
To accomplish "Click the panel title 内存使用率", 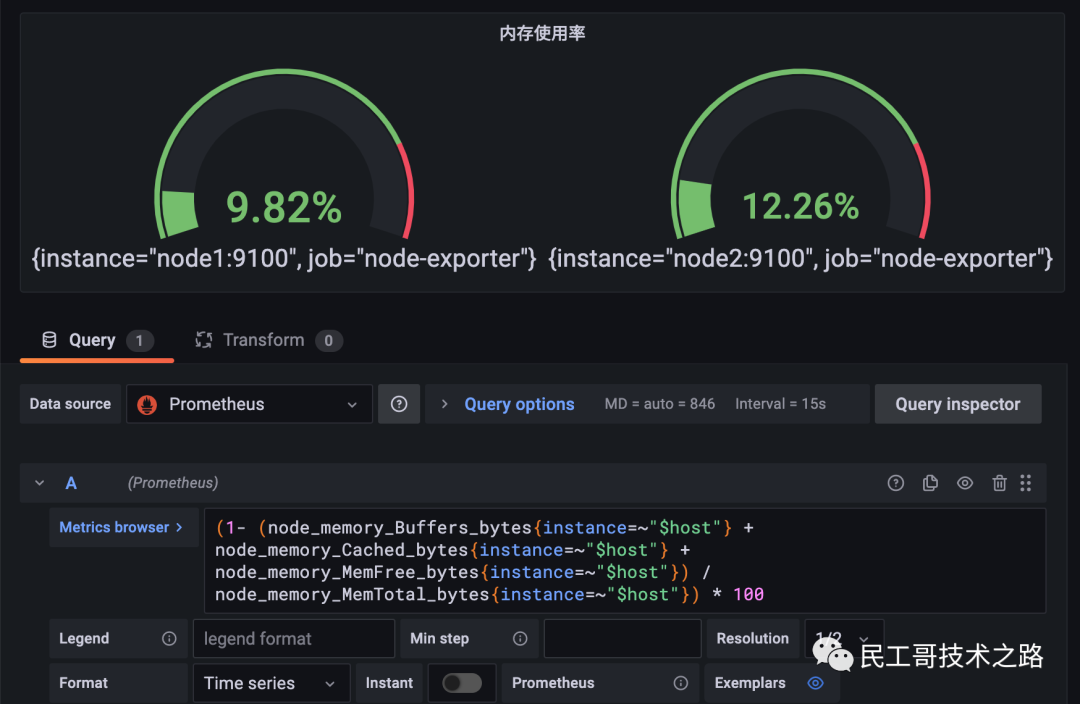I will [542, 33].
